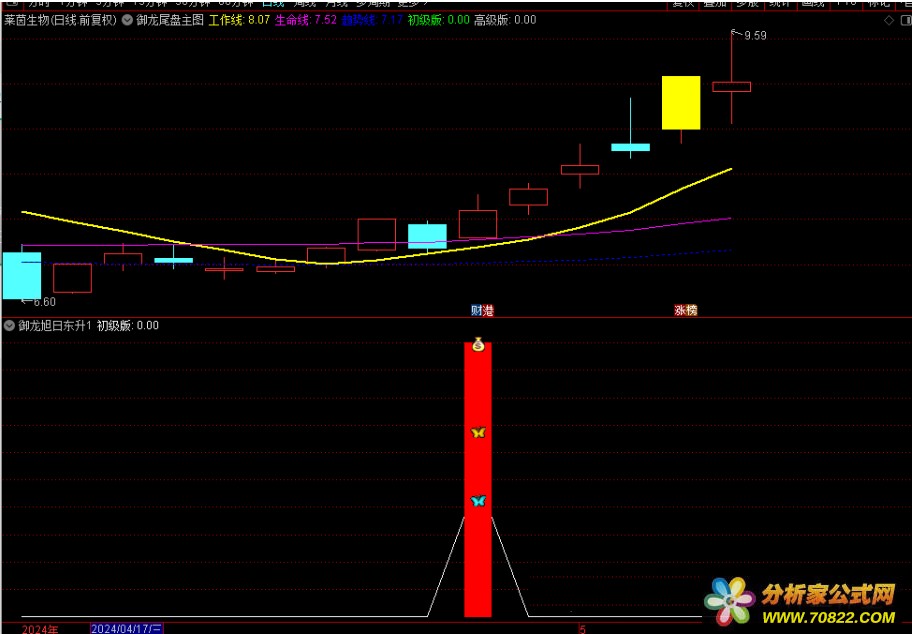Image resolution: width=912 pixels, height=634 pixels.
Task: Click the 财港 tag label
Action: tap(482, 311)
